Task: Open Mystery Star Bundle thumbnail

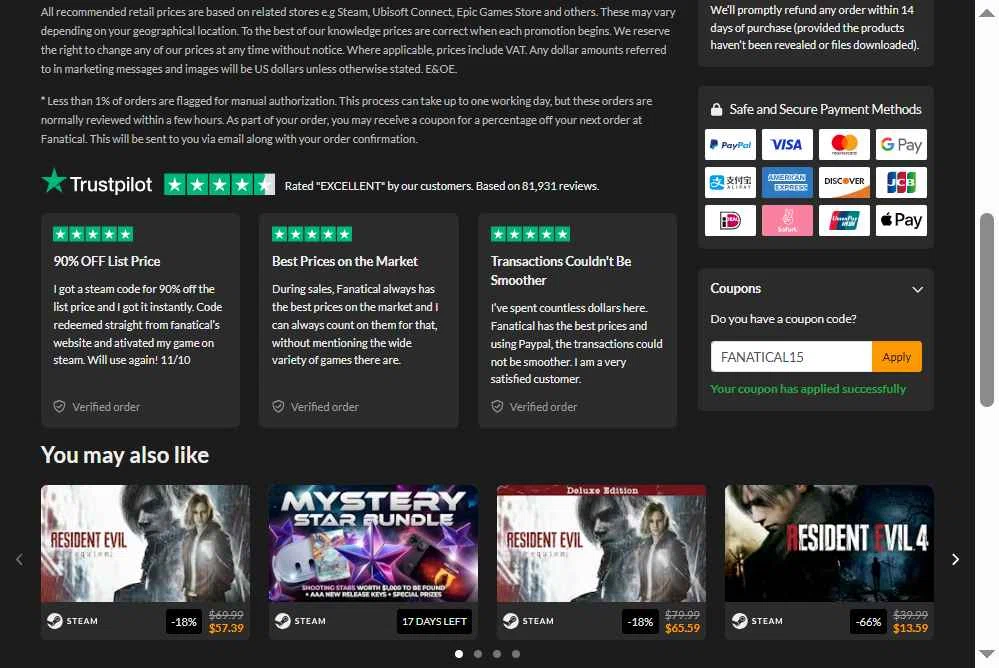Action: point(373,544)
